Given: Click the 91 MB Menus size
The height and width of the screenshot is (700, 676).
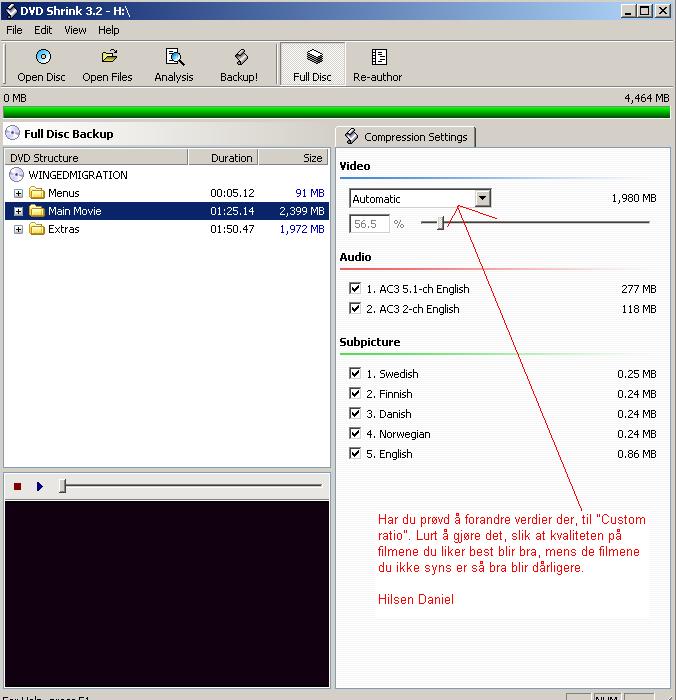Looking at the screenshot, I should 310,193.
